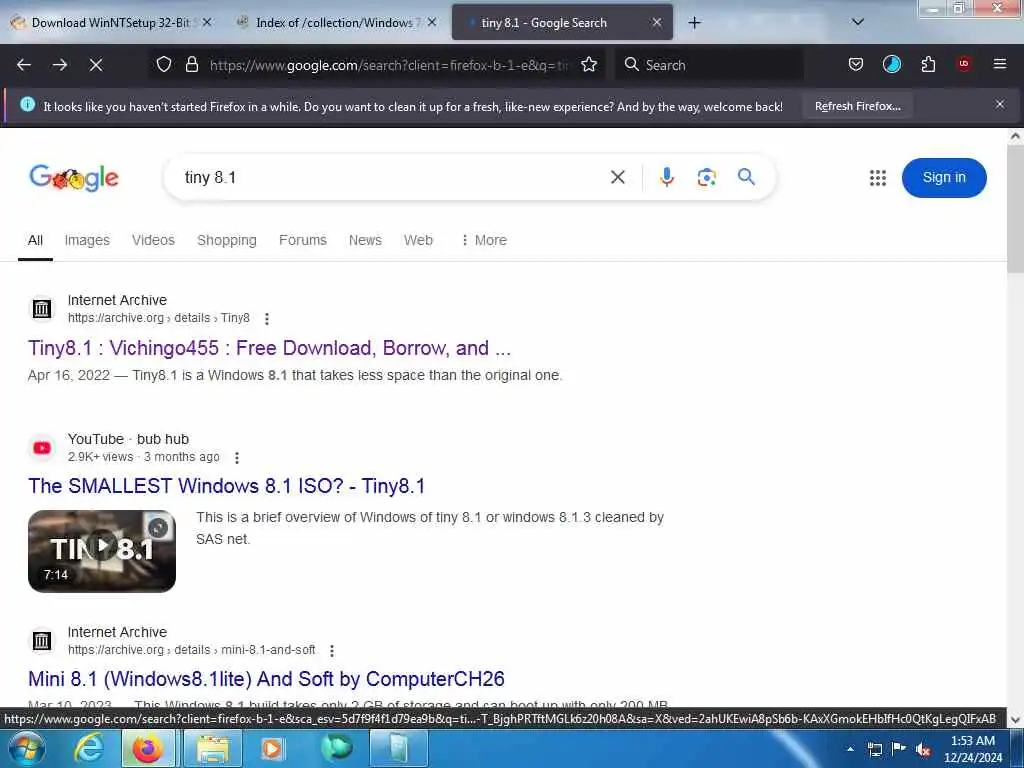Open the uBlock Origin extension icon
The width and height of the screenshot is (1024, 768).
point(964,65)
